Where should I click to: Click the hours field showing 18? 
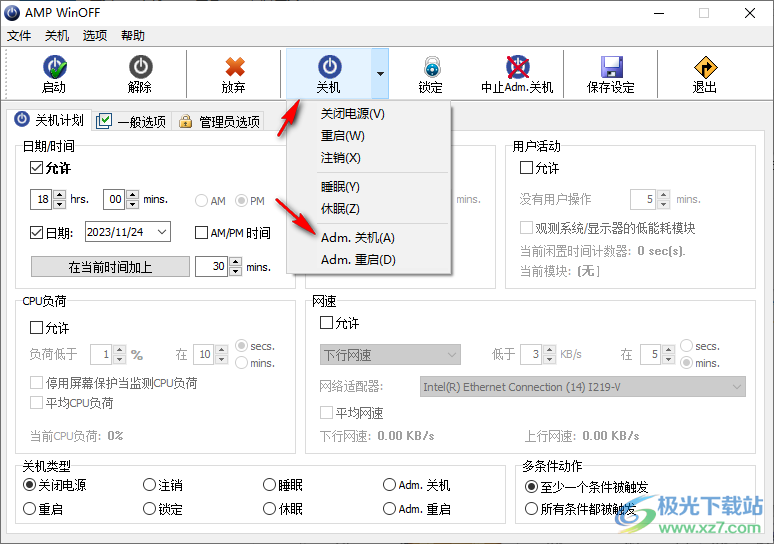pos(41,199)
